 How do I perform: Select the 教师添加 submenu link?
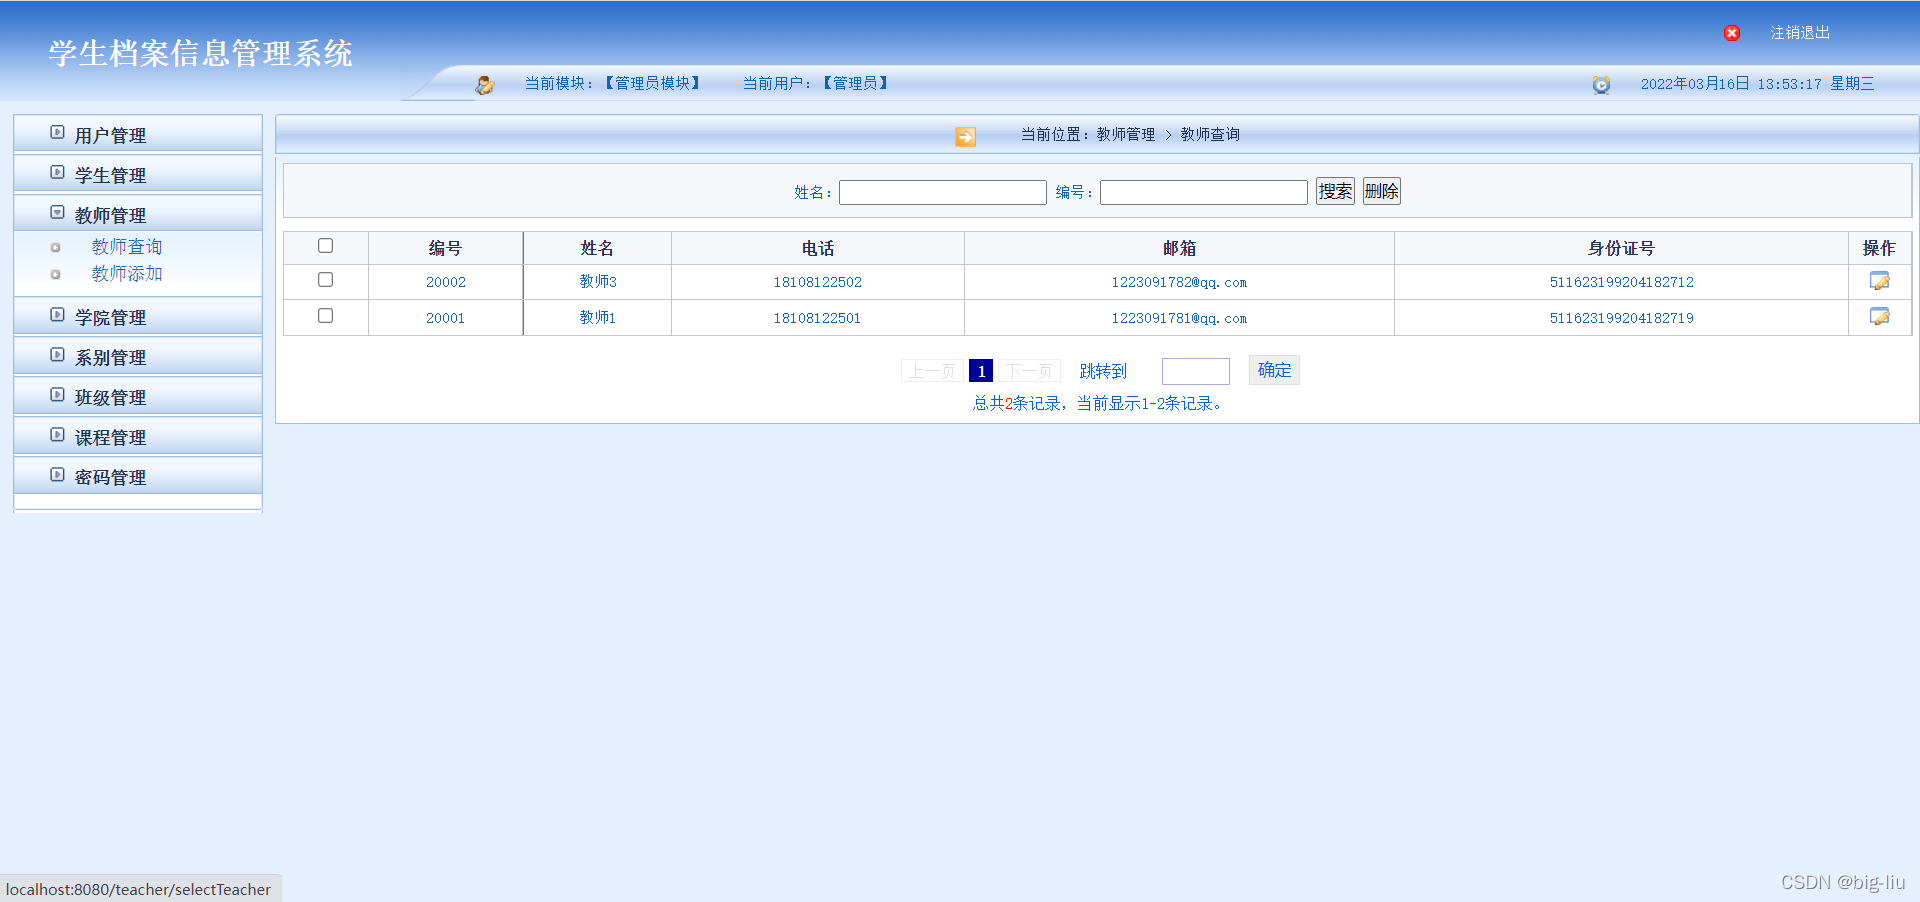[x=127, y=274]
